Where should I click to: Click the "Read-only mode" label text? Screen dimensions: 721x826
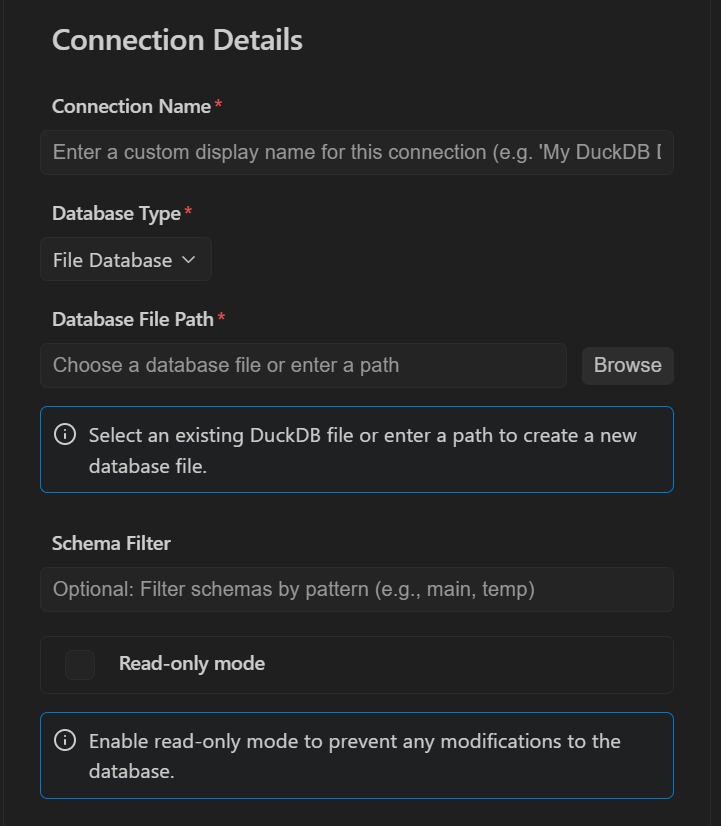point(192,664)
